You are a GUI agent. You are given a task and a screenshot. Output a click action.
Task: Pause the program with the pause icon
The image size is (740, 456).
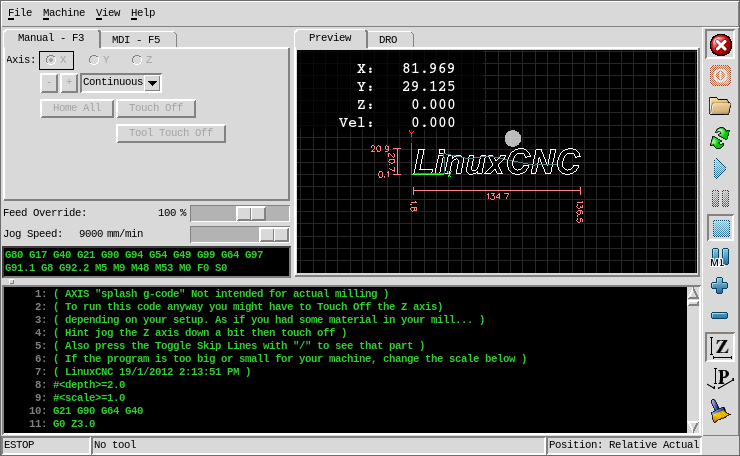coord(720,199)
